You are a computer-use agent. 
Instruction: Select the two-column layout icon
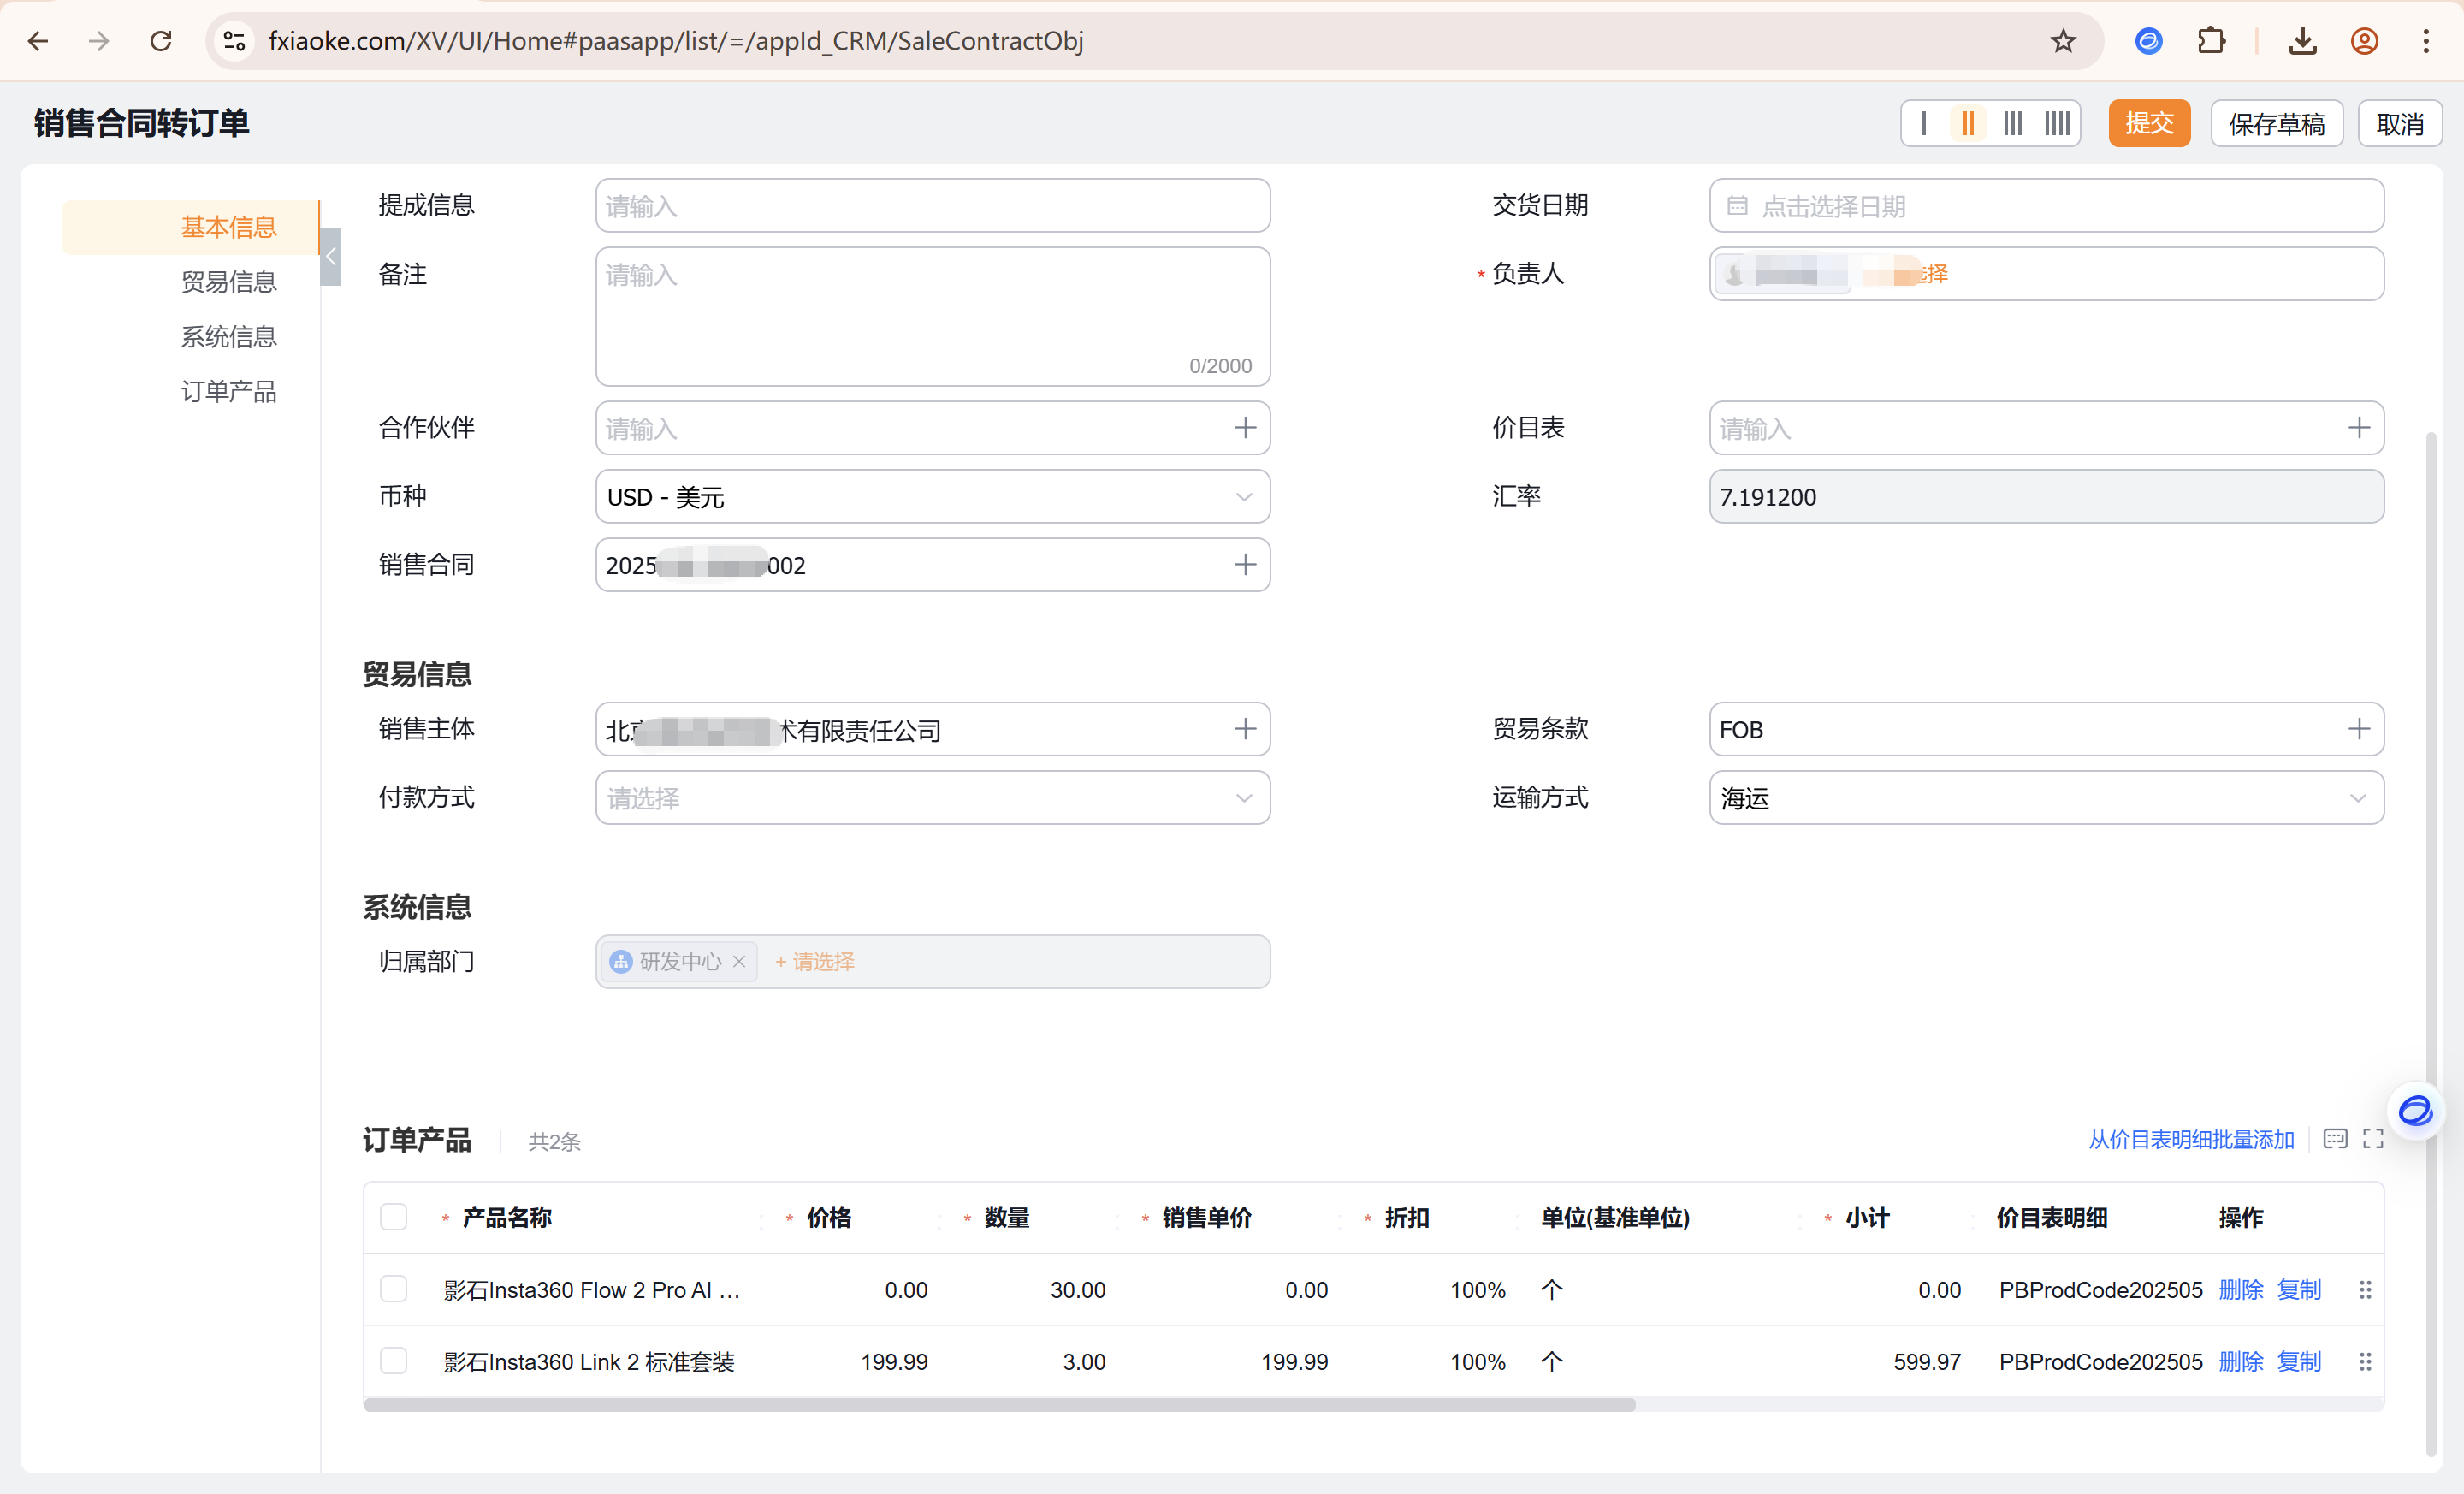pyautogui.click(x=1967, y=123)
